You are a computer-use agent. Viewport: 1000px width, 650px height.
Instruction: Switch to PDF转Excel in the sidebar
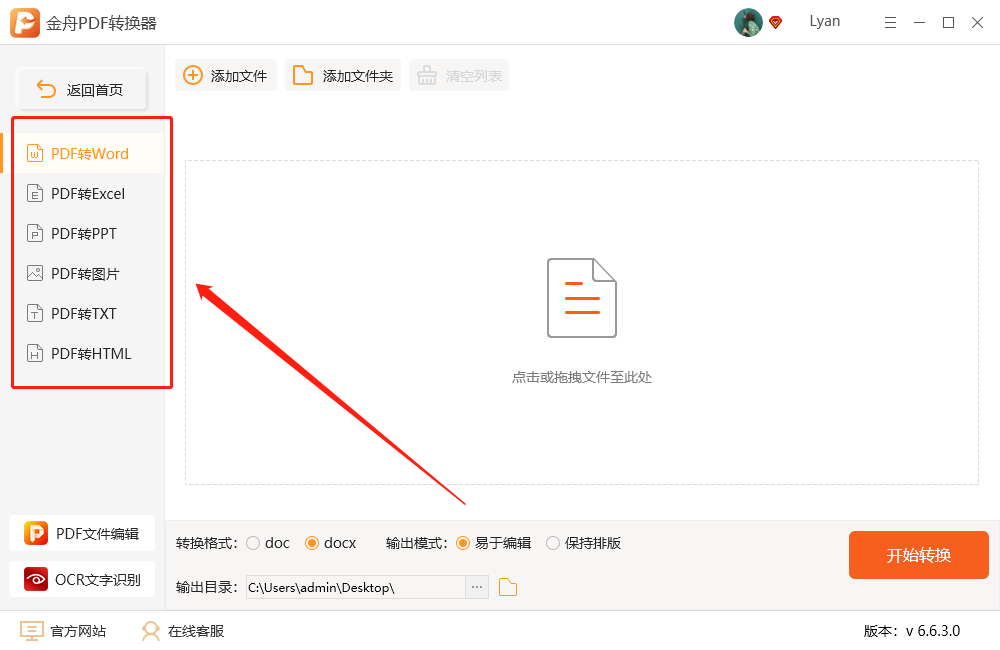coord(88,193)
